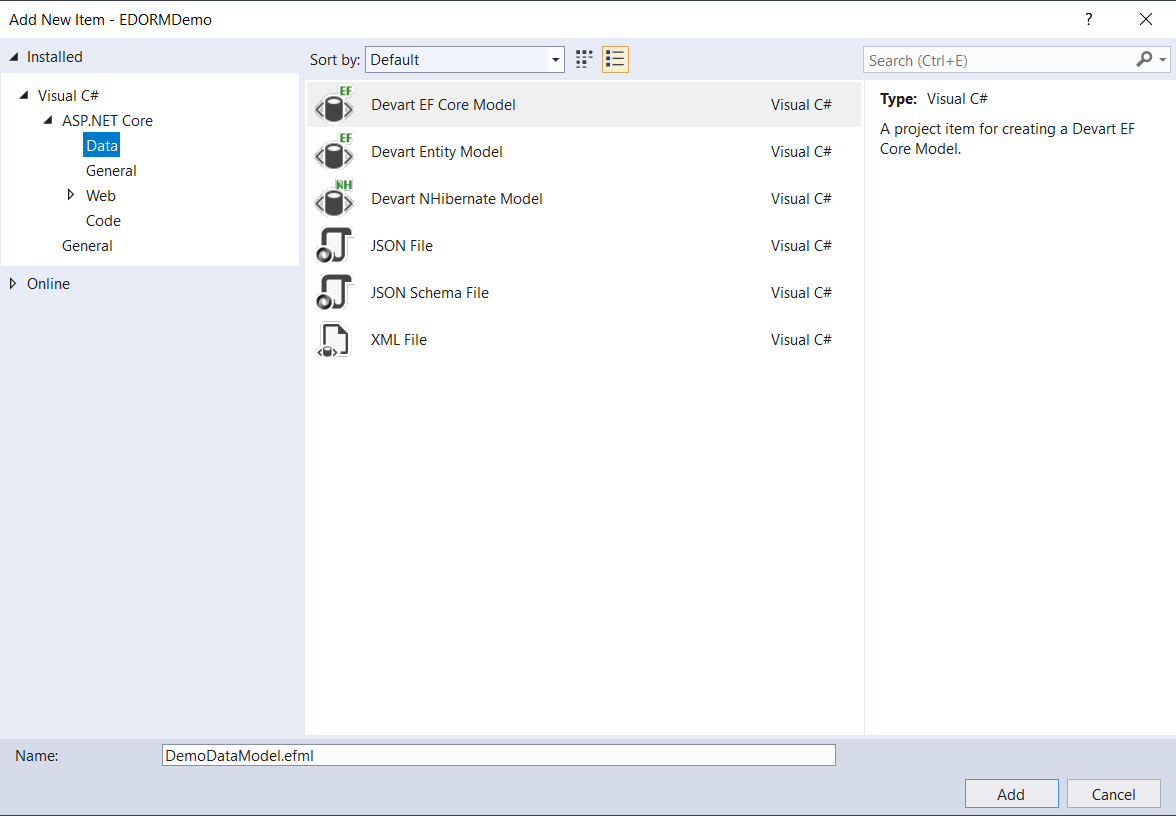This screenshot has height=816, width=1176.
Task: Click Visual C# in the XML File row
Action: click(801, 340)
